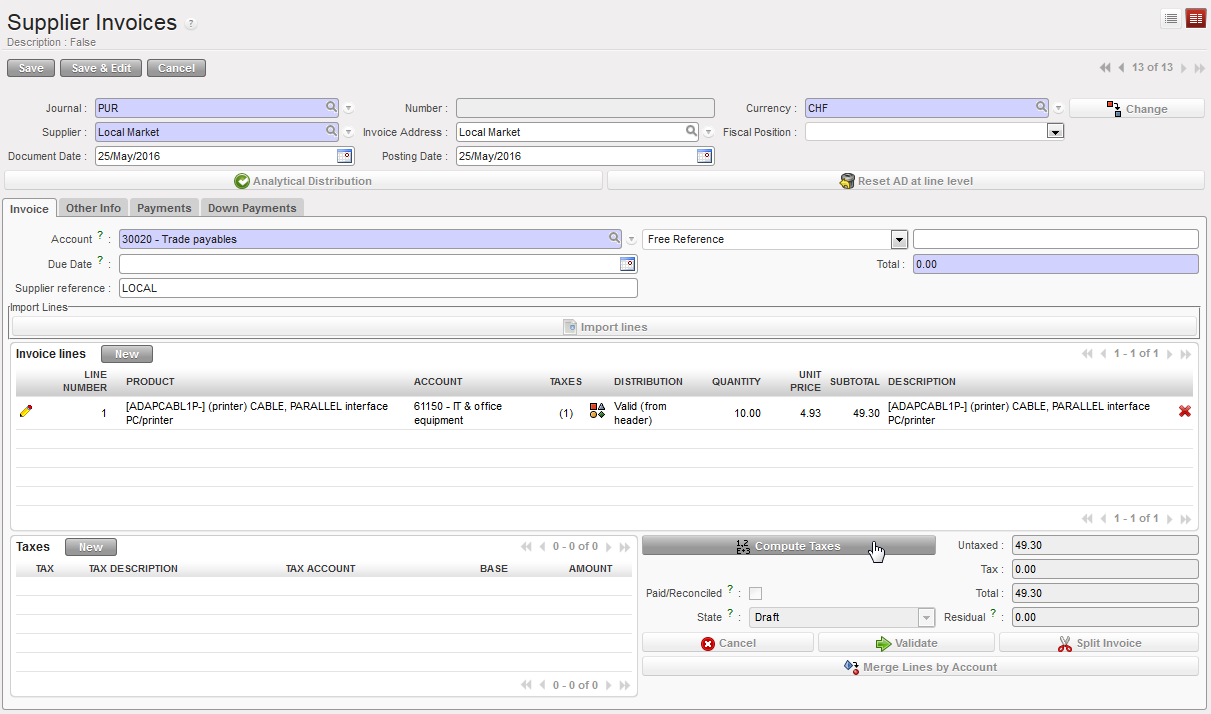Search suppliers using the magnifier icon
Screen dimensions: 1211x714
pos(331,131)
